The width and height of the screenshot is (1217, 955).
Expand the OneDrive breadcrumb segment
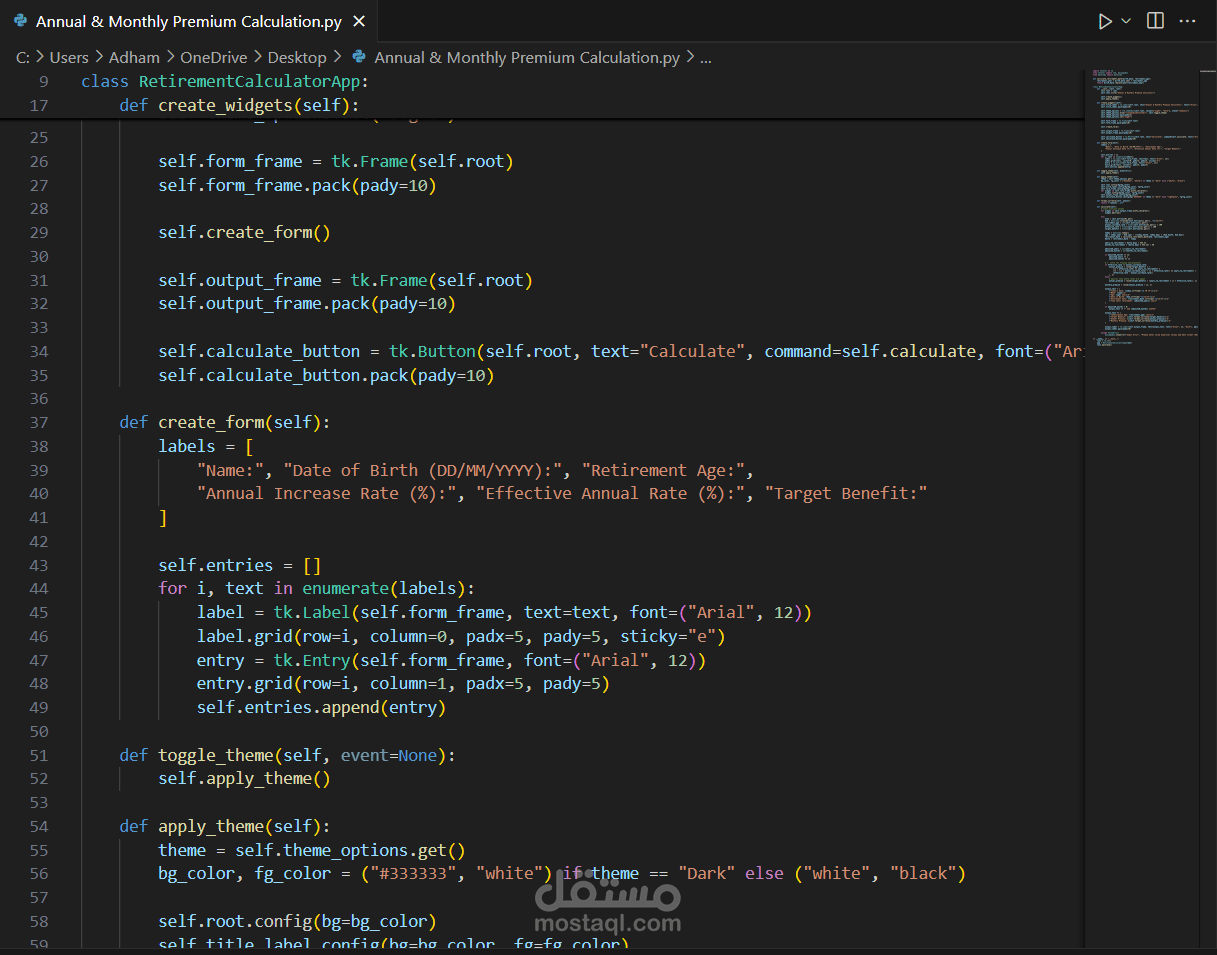213,58
